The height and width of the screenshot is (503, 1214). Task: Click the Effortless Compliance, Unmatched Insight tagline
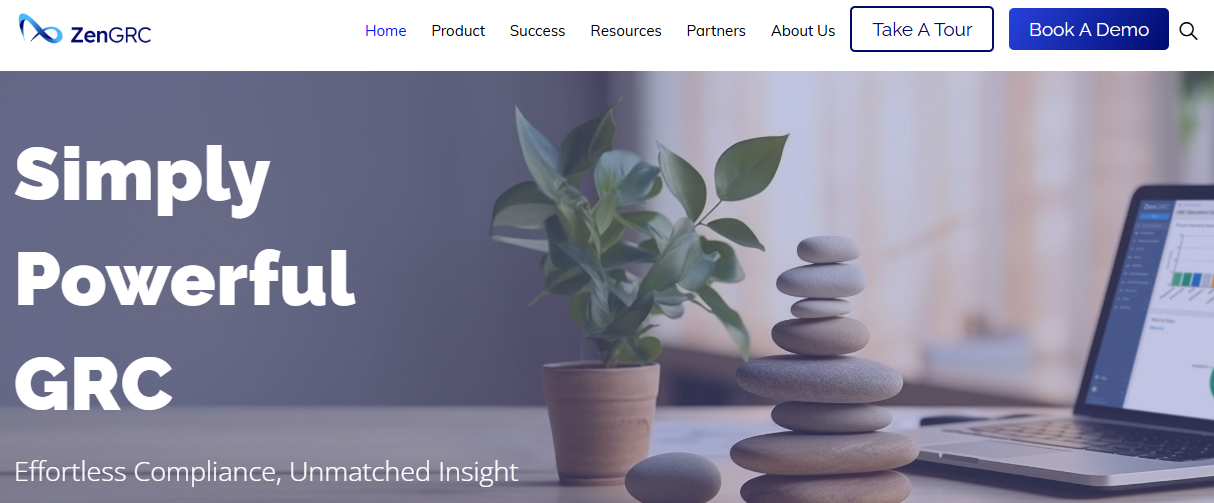[x=267, y=471]
